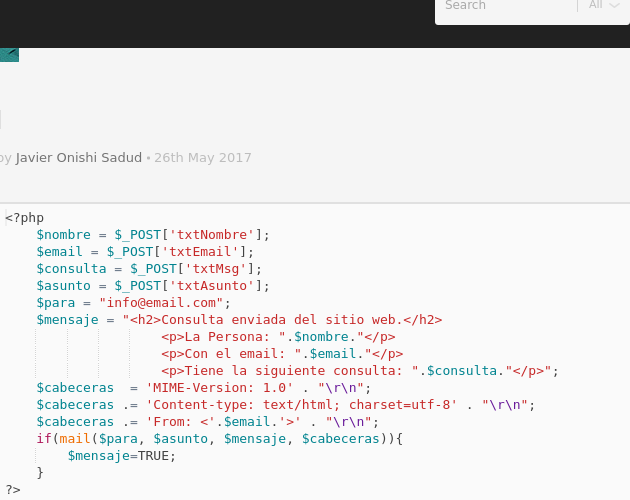
Task: Click the teal thumbnail image at left
Action: click(x=9, y=55)
